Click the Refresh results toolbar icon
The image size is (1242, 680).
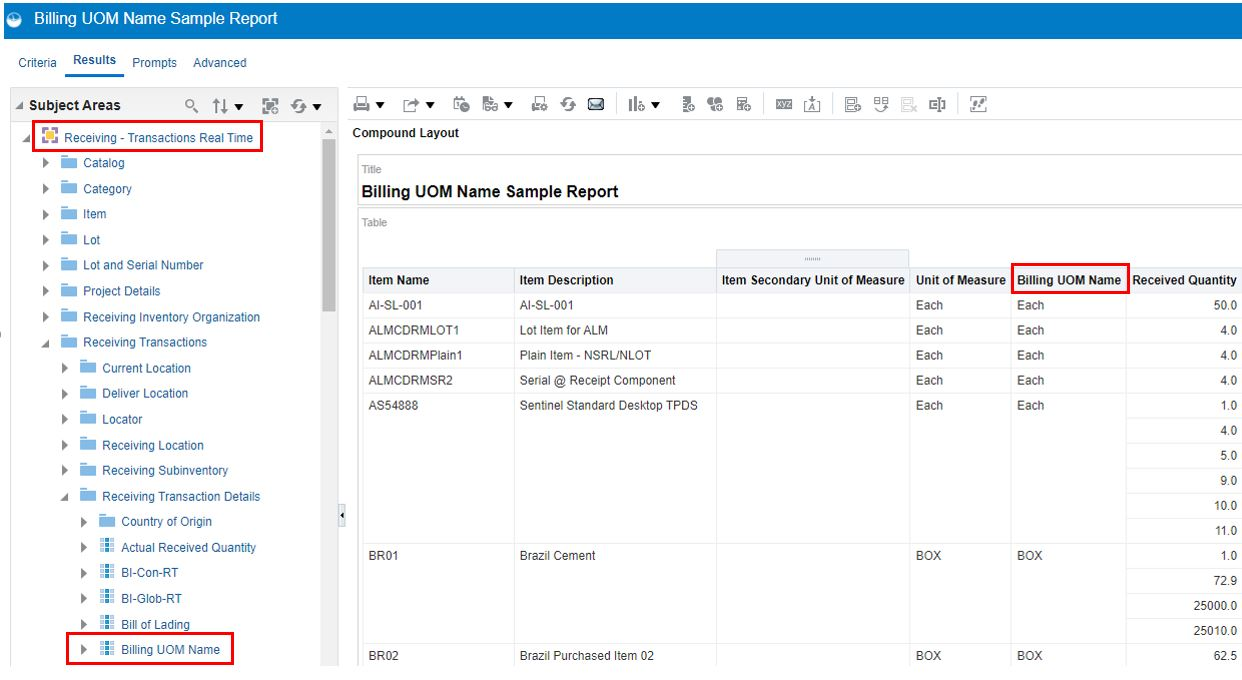click(x=568, y=105)
